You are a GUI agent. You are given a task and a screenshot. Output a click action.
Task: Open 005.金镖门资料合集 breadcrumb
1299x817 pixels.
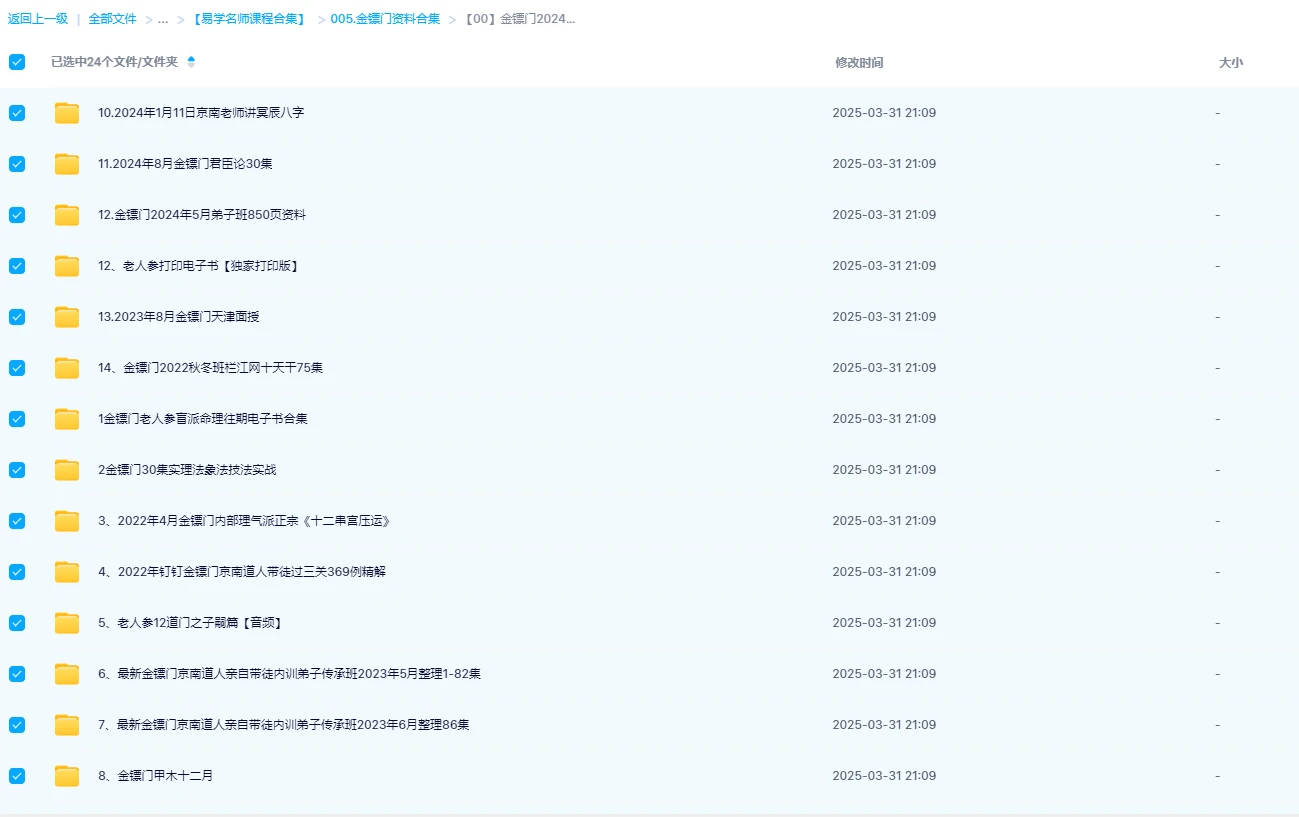point(385,19)
